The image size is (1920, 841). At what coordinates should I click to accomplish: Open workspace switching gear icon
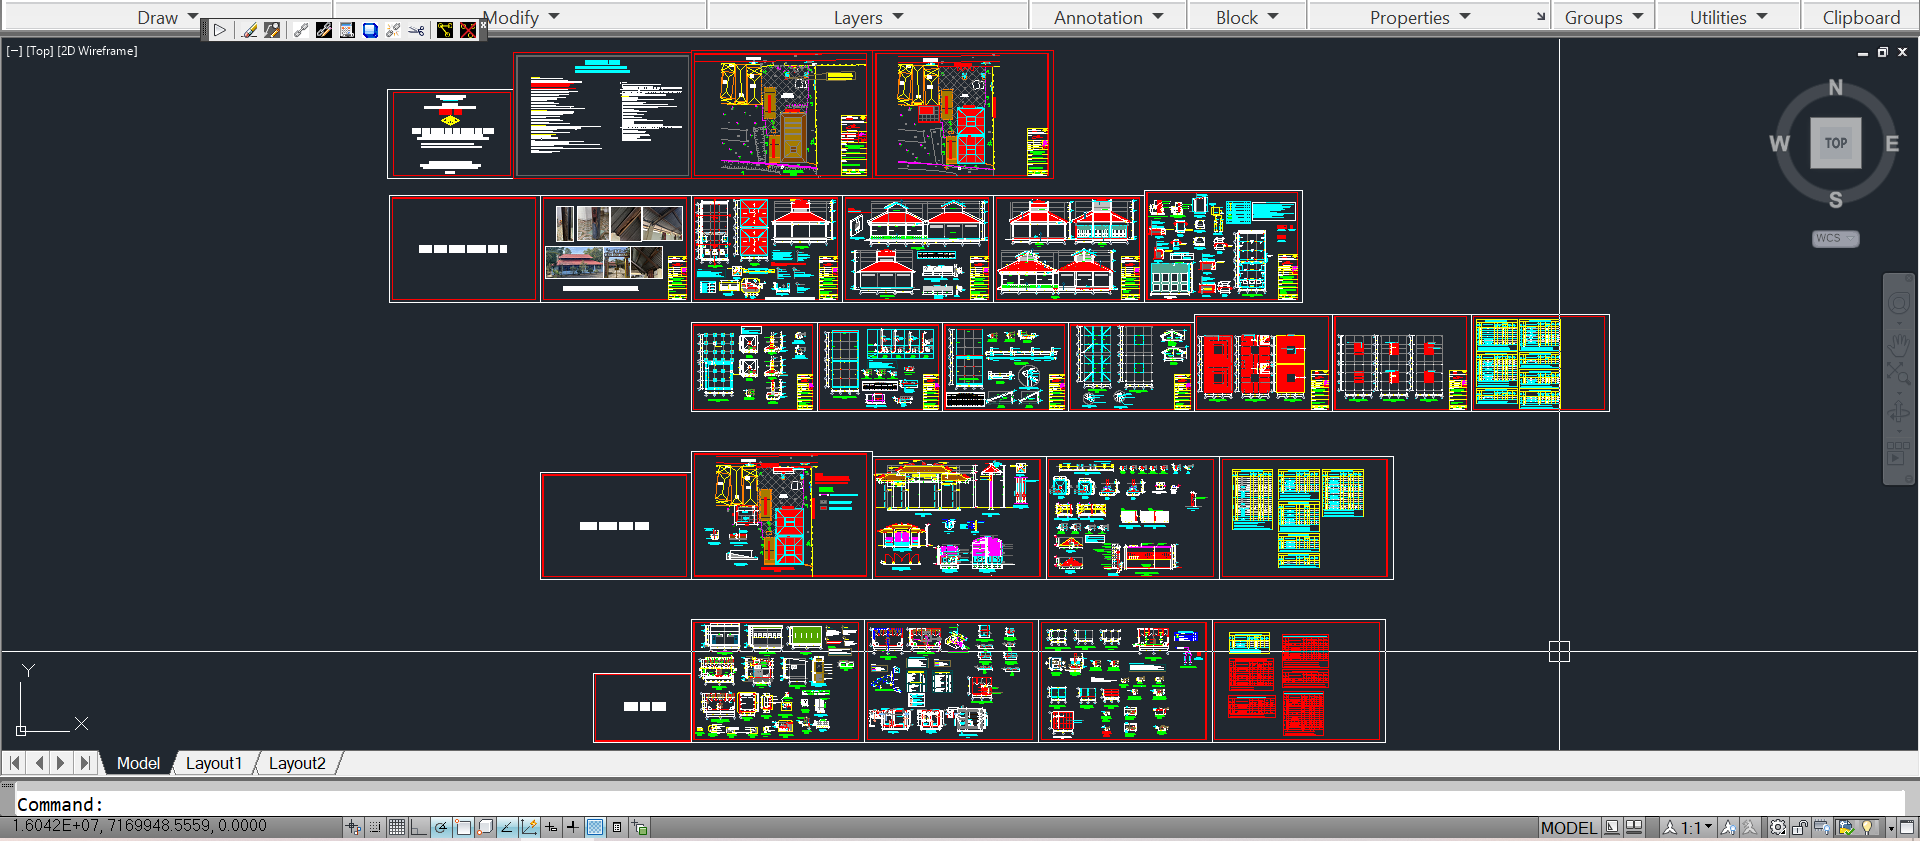tap(1778, 827)
